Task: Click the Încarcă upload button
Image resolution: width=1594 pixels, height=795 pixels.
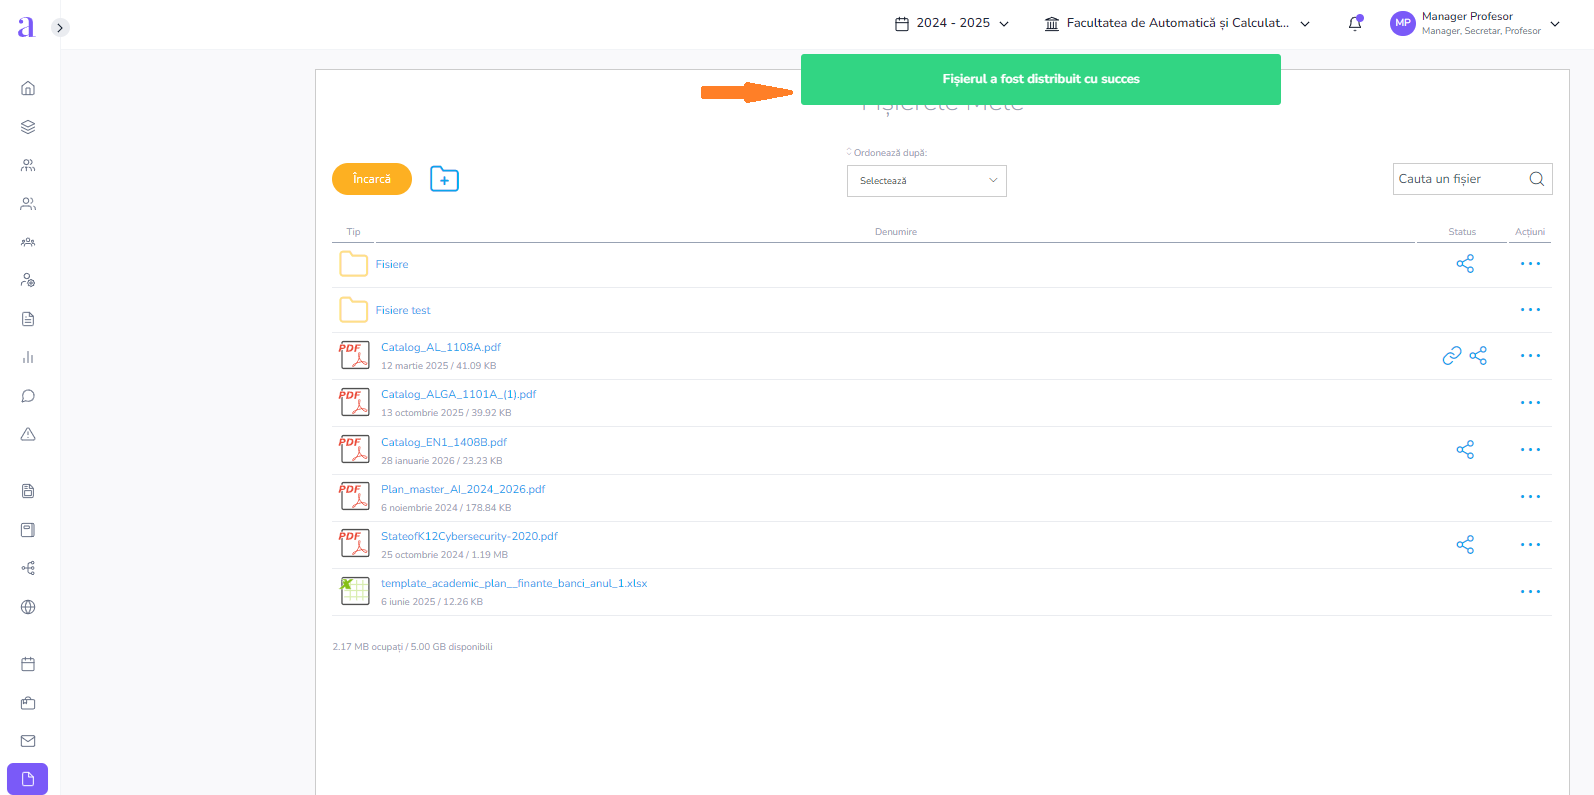Action: (371, 179)
